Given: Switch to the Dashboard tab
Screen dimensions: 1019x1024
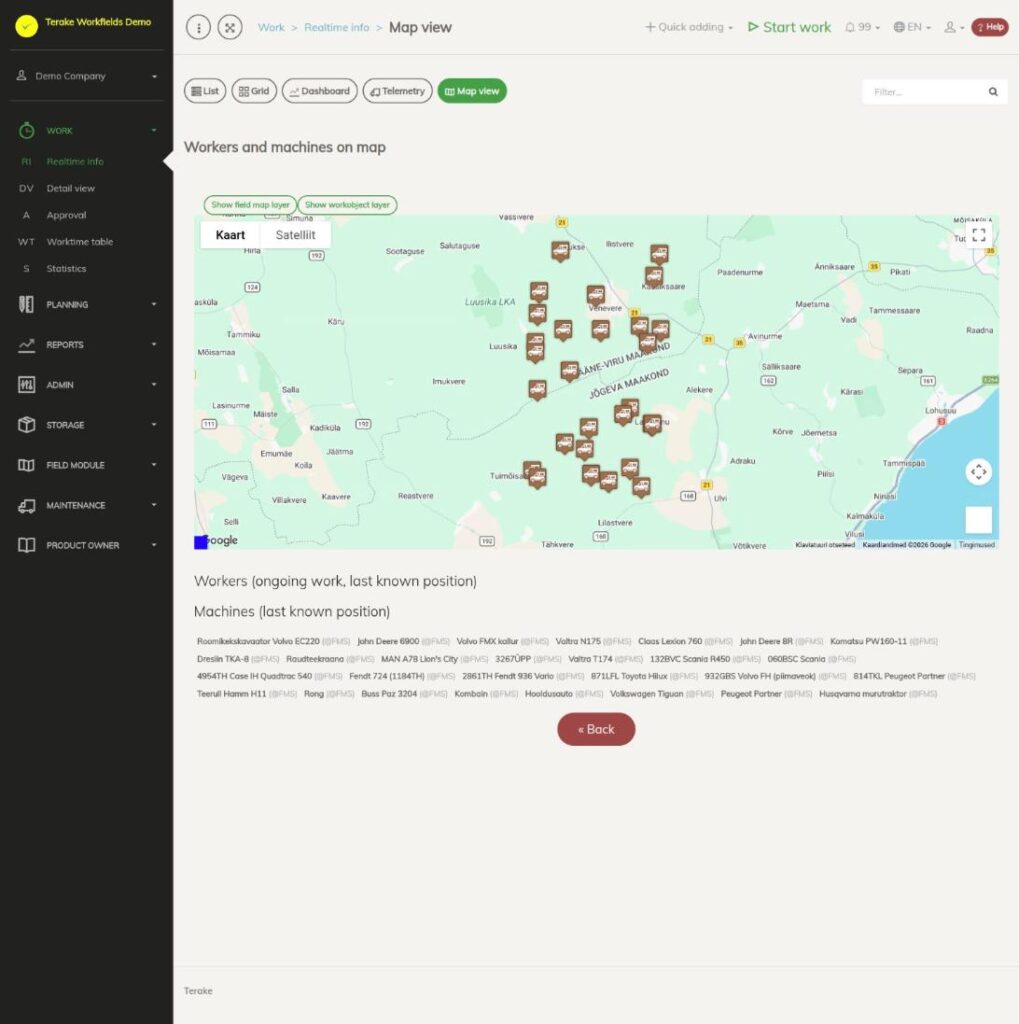Looking at the screenshot, I should pos(319,91).
